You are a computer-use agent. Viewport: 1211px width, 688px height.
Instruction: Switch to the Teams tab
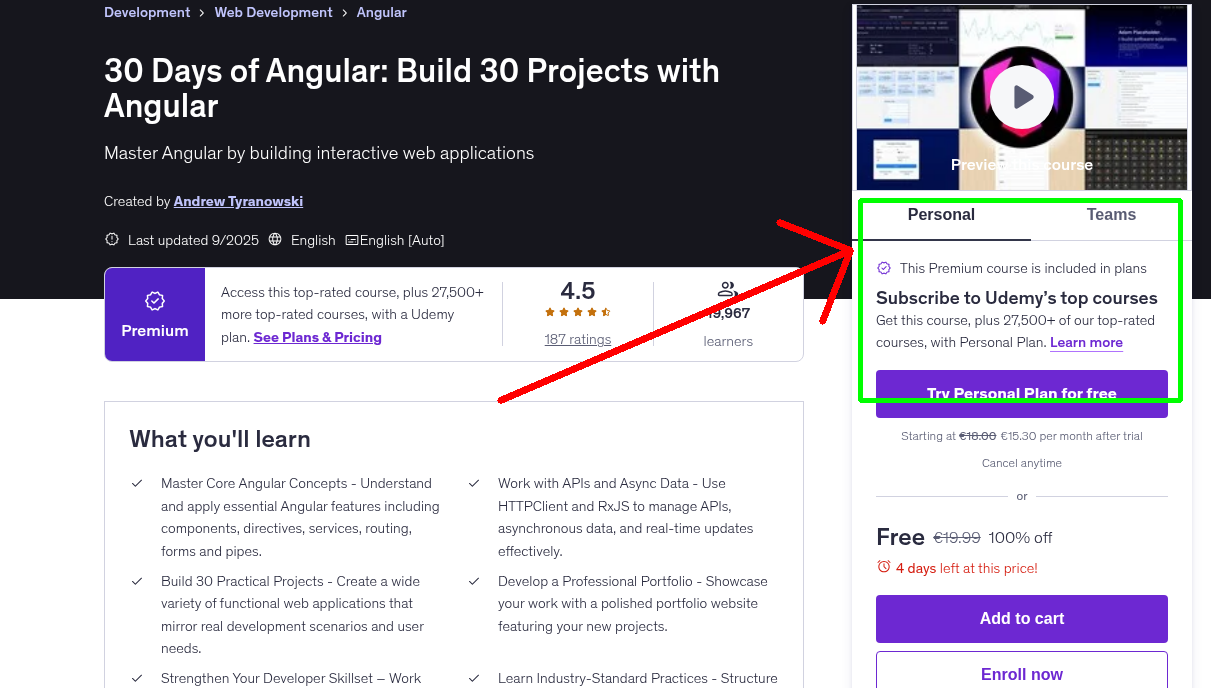pos(1111,215)
